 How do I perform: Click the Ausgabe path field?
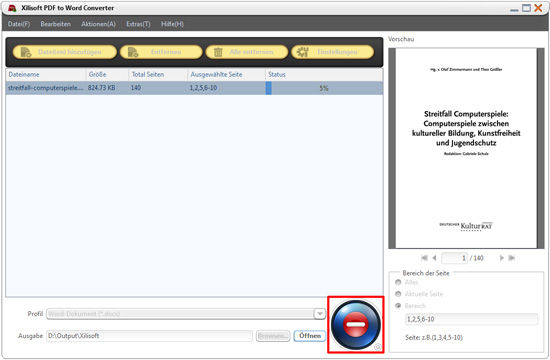pyautogui.click(x=149, y=336)
